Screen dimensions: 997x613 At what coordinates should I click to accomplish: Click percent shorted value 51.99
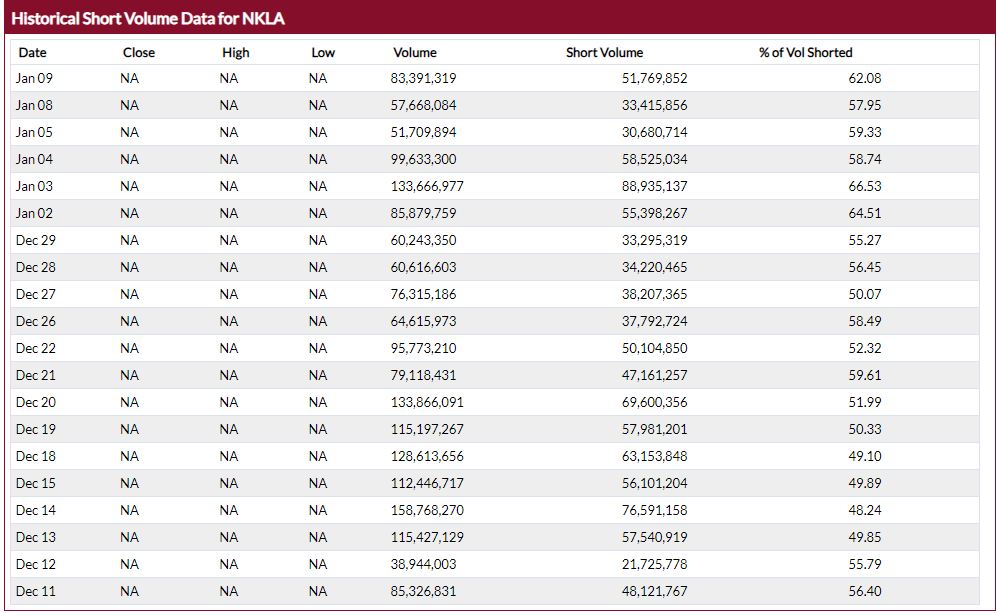(865, 403)
